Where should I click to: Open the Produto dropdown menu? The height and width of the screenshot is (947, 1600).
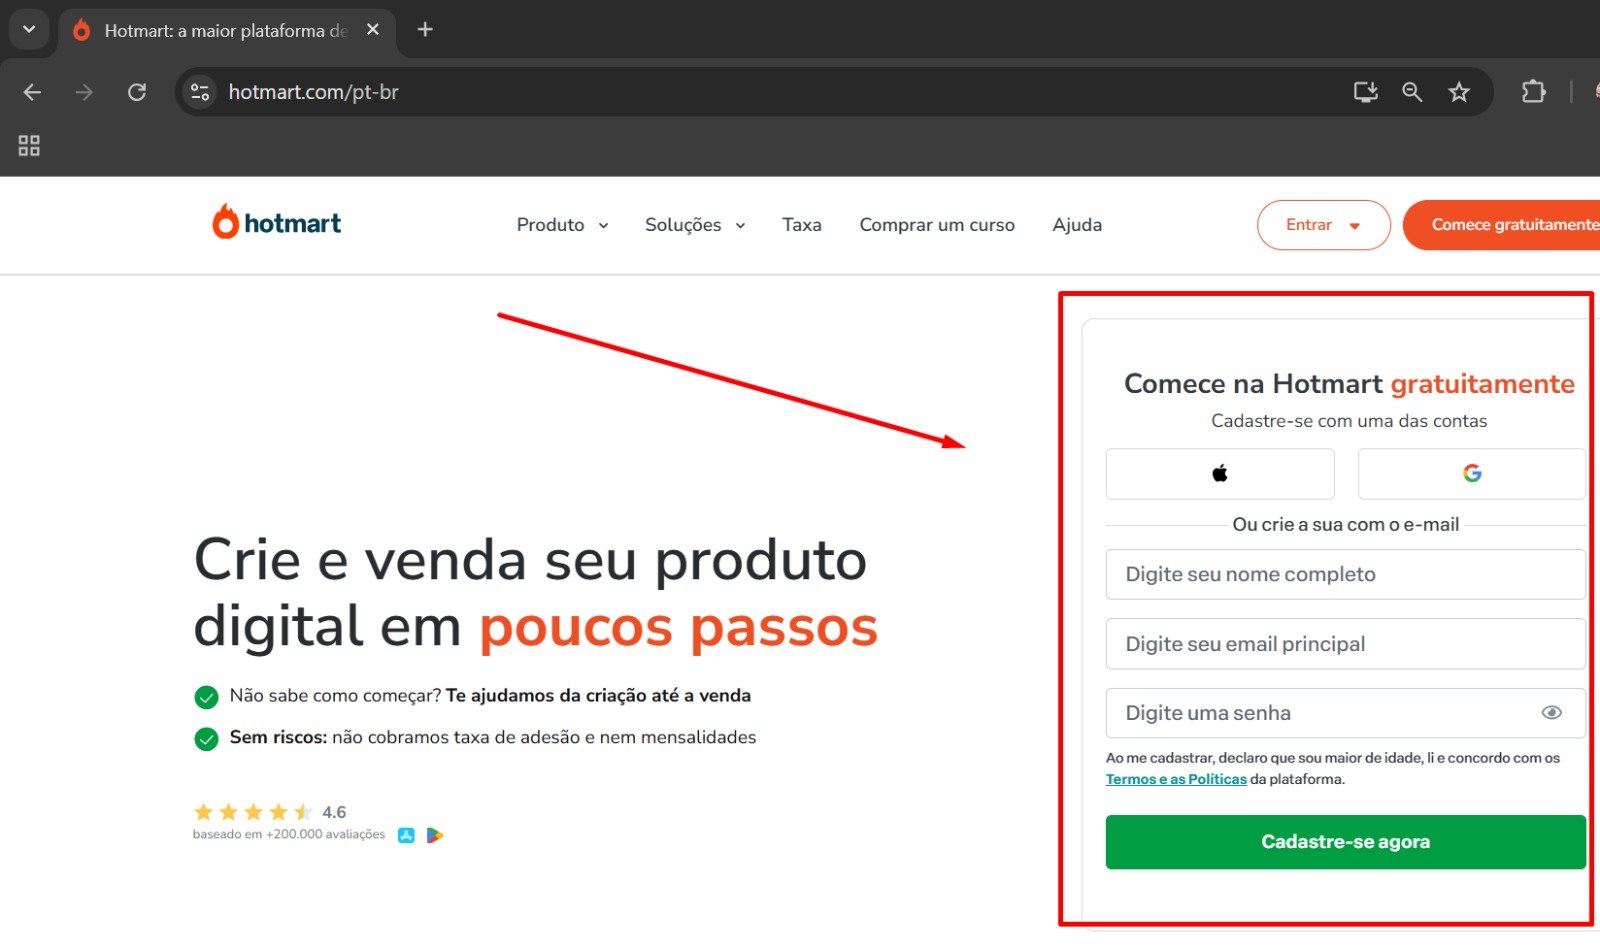(x=561, y=224)
